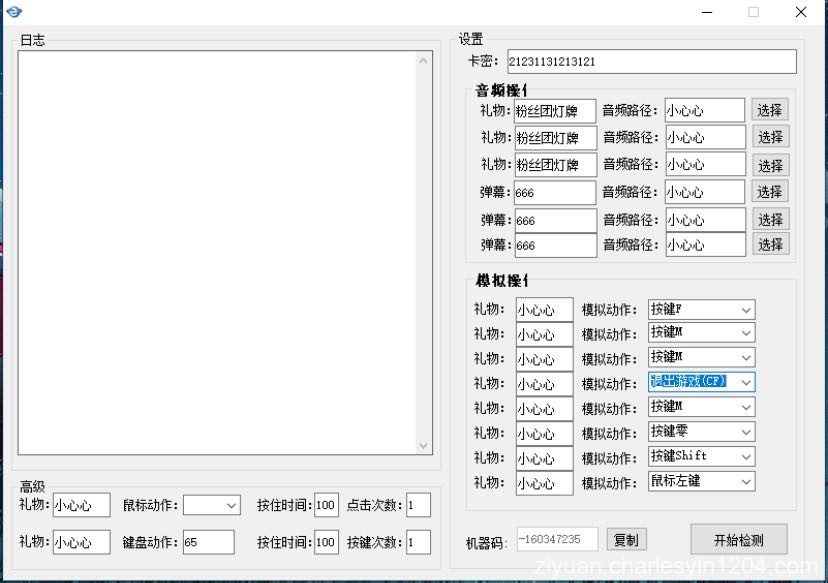Screen dimensions: 828x583
Task: Click the 按住时间 field showing 100
Action: [325, 505]
